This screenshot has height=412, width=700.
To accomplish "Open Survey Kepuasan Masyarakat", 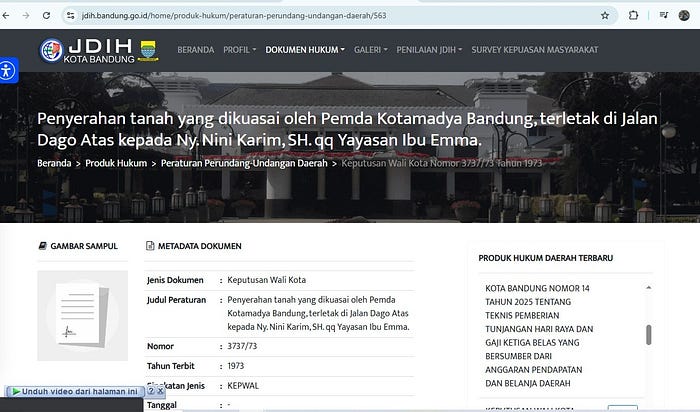I will point(535,50).
